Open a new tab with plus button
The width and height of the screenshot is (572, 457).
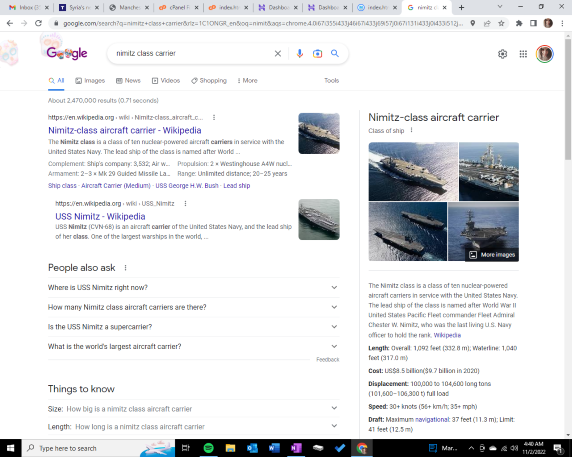(x=461, y=7)
